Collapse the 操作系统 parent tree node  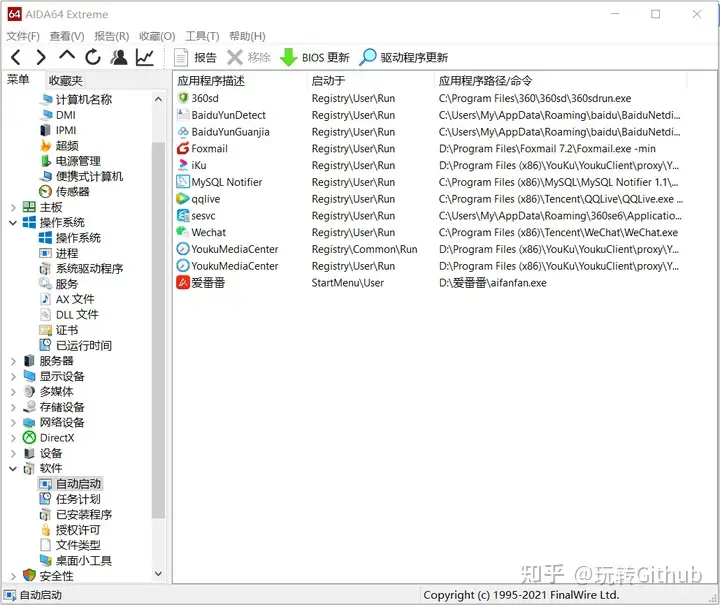click(13, 223)
